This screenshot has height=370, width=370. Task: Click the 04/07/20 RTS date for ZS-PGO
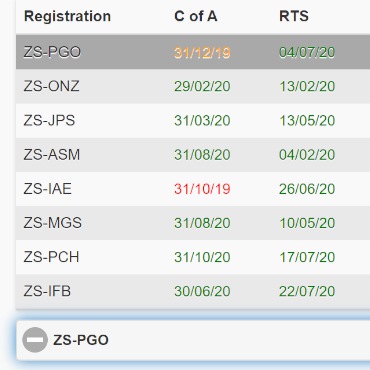(307, 52)
